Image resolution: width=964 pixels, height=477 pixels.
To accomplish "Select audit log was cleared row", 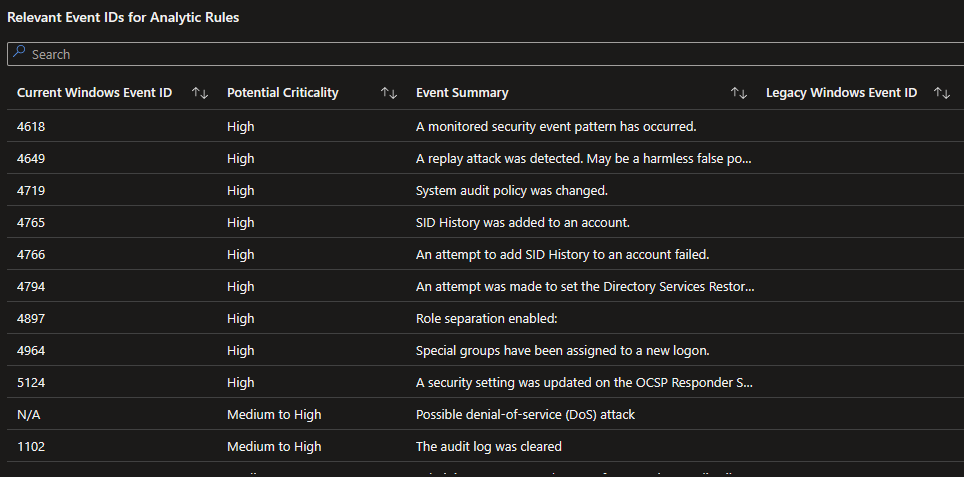I will (488, 446).
